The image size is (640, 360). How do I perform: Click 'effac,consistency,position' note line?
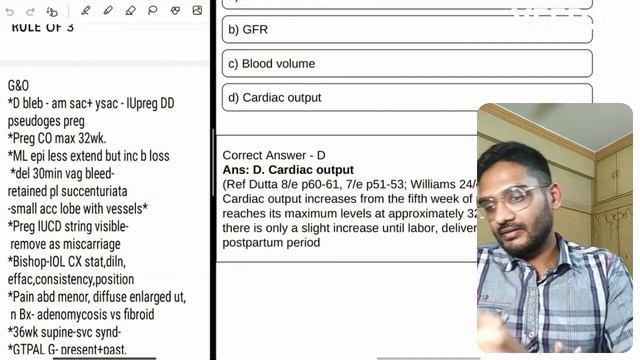(x=71, y=279)
